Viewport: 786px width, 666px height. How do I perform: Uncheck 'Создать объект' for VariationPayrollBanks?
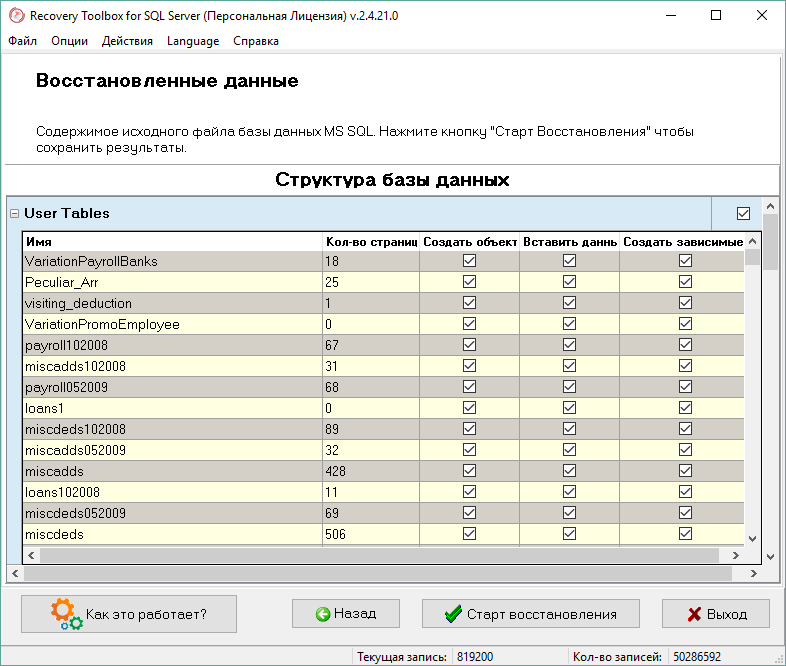click(469, 261)
